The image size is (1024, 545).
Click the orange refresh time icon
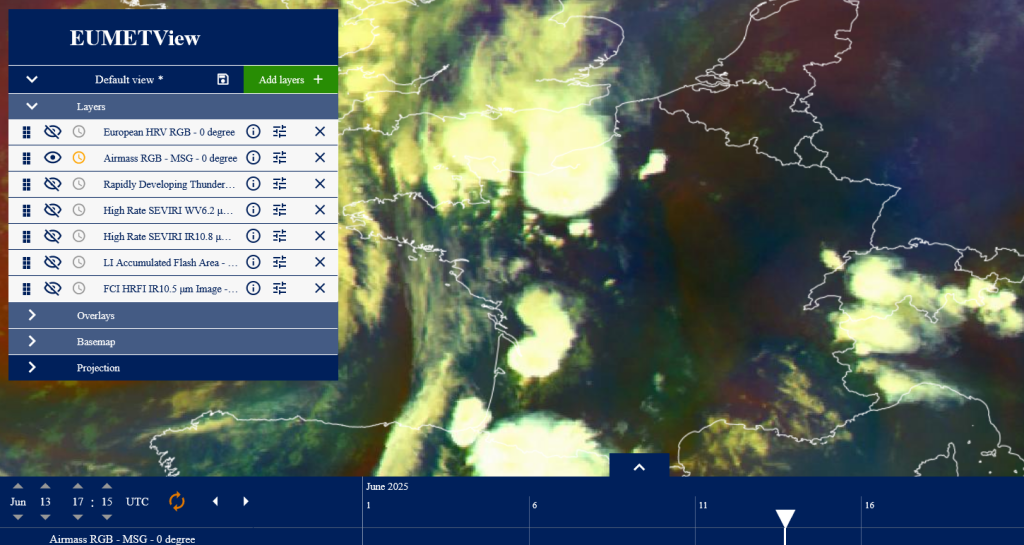tap(177, 501)
